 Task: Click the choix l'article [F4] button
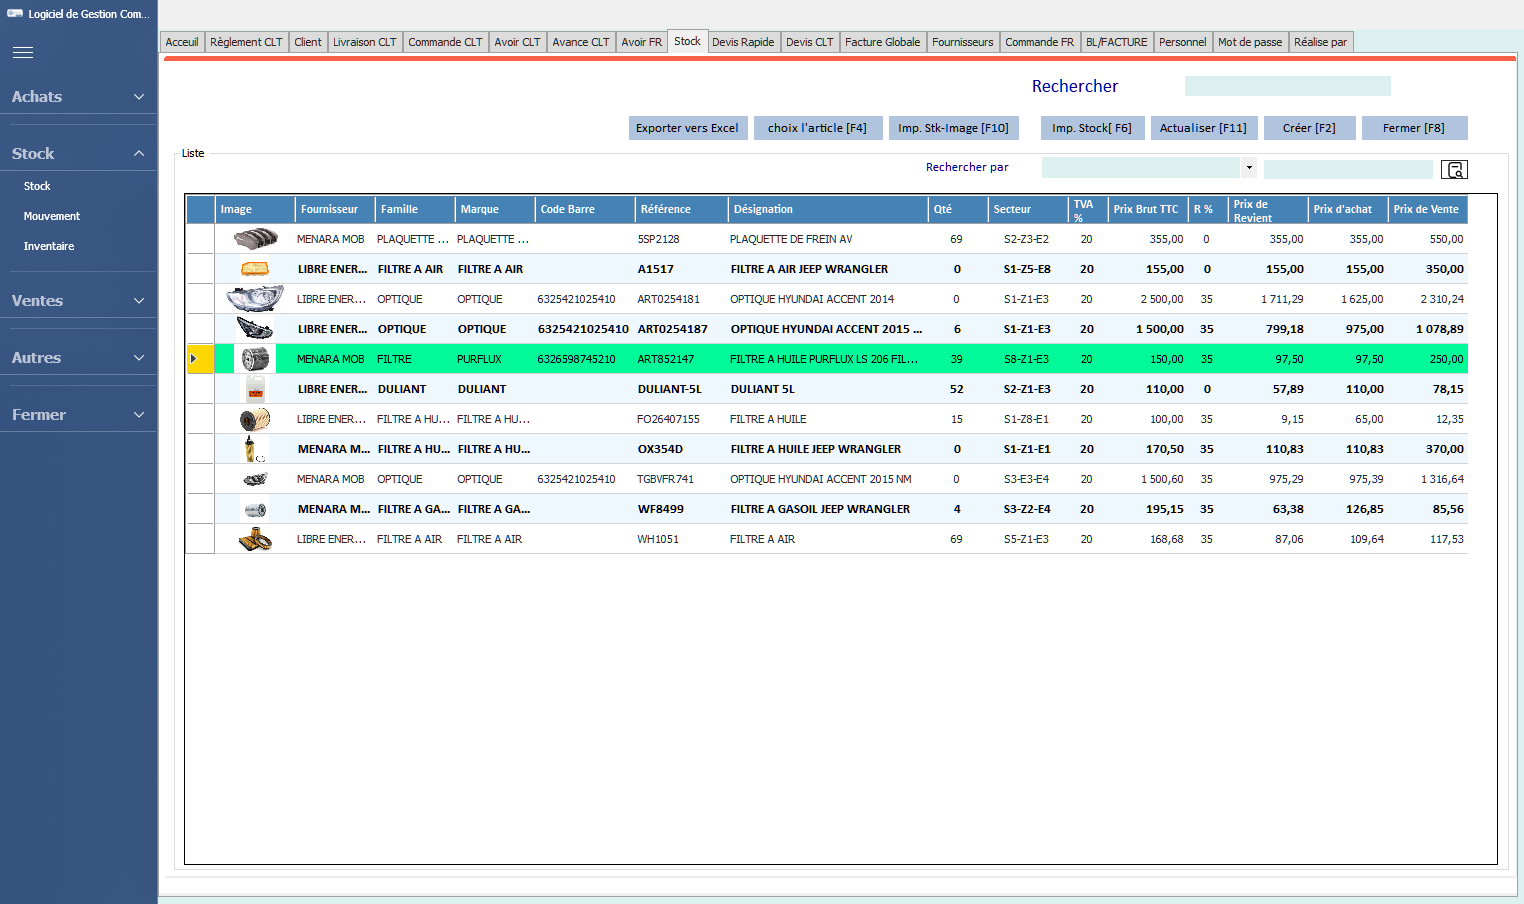point(817,128)
